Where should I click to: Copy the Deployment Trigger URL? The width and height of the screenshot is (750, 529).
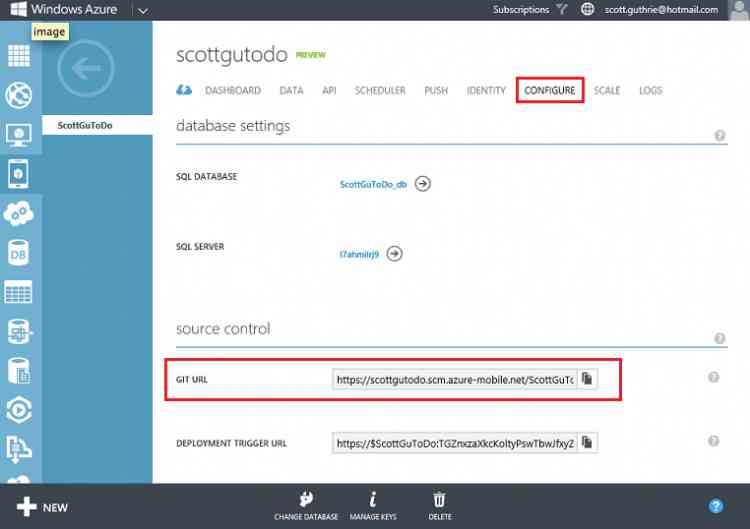pyautogui.click(x=587, y=442)
